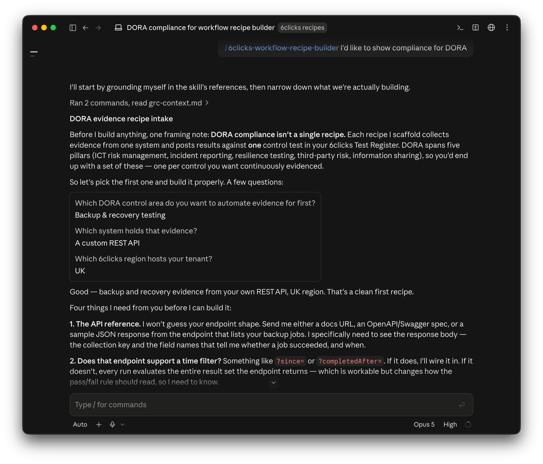Select the '6clicks recipes' tag
This screenshot has height=464, width=543.
pyautogui.click(x=302, y=28)
